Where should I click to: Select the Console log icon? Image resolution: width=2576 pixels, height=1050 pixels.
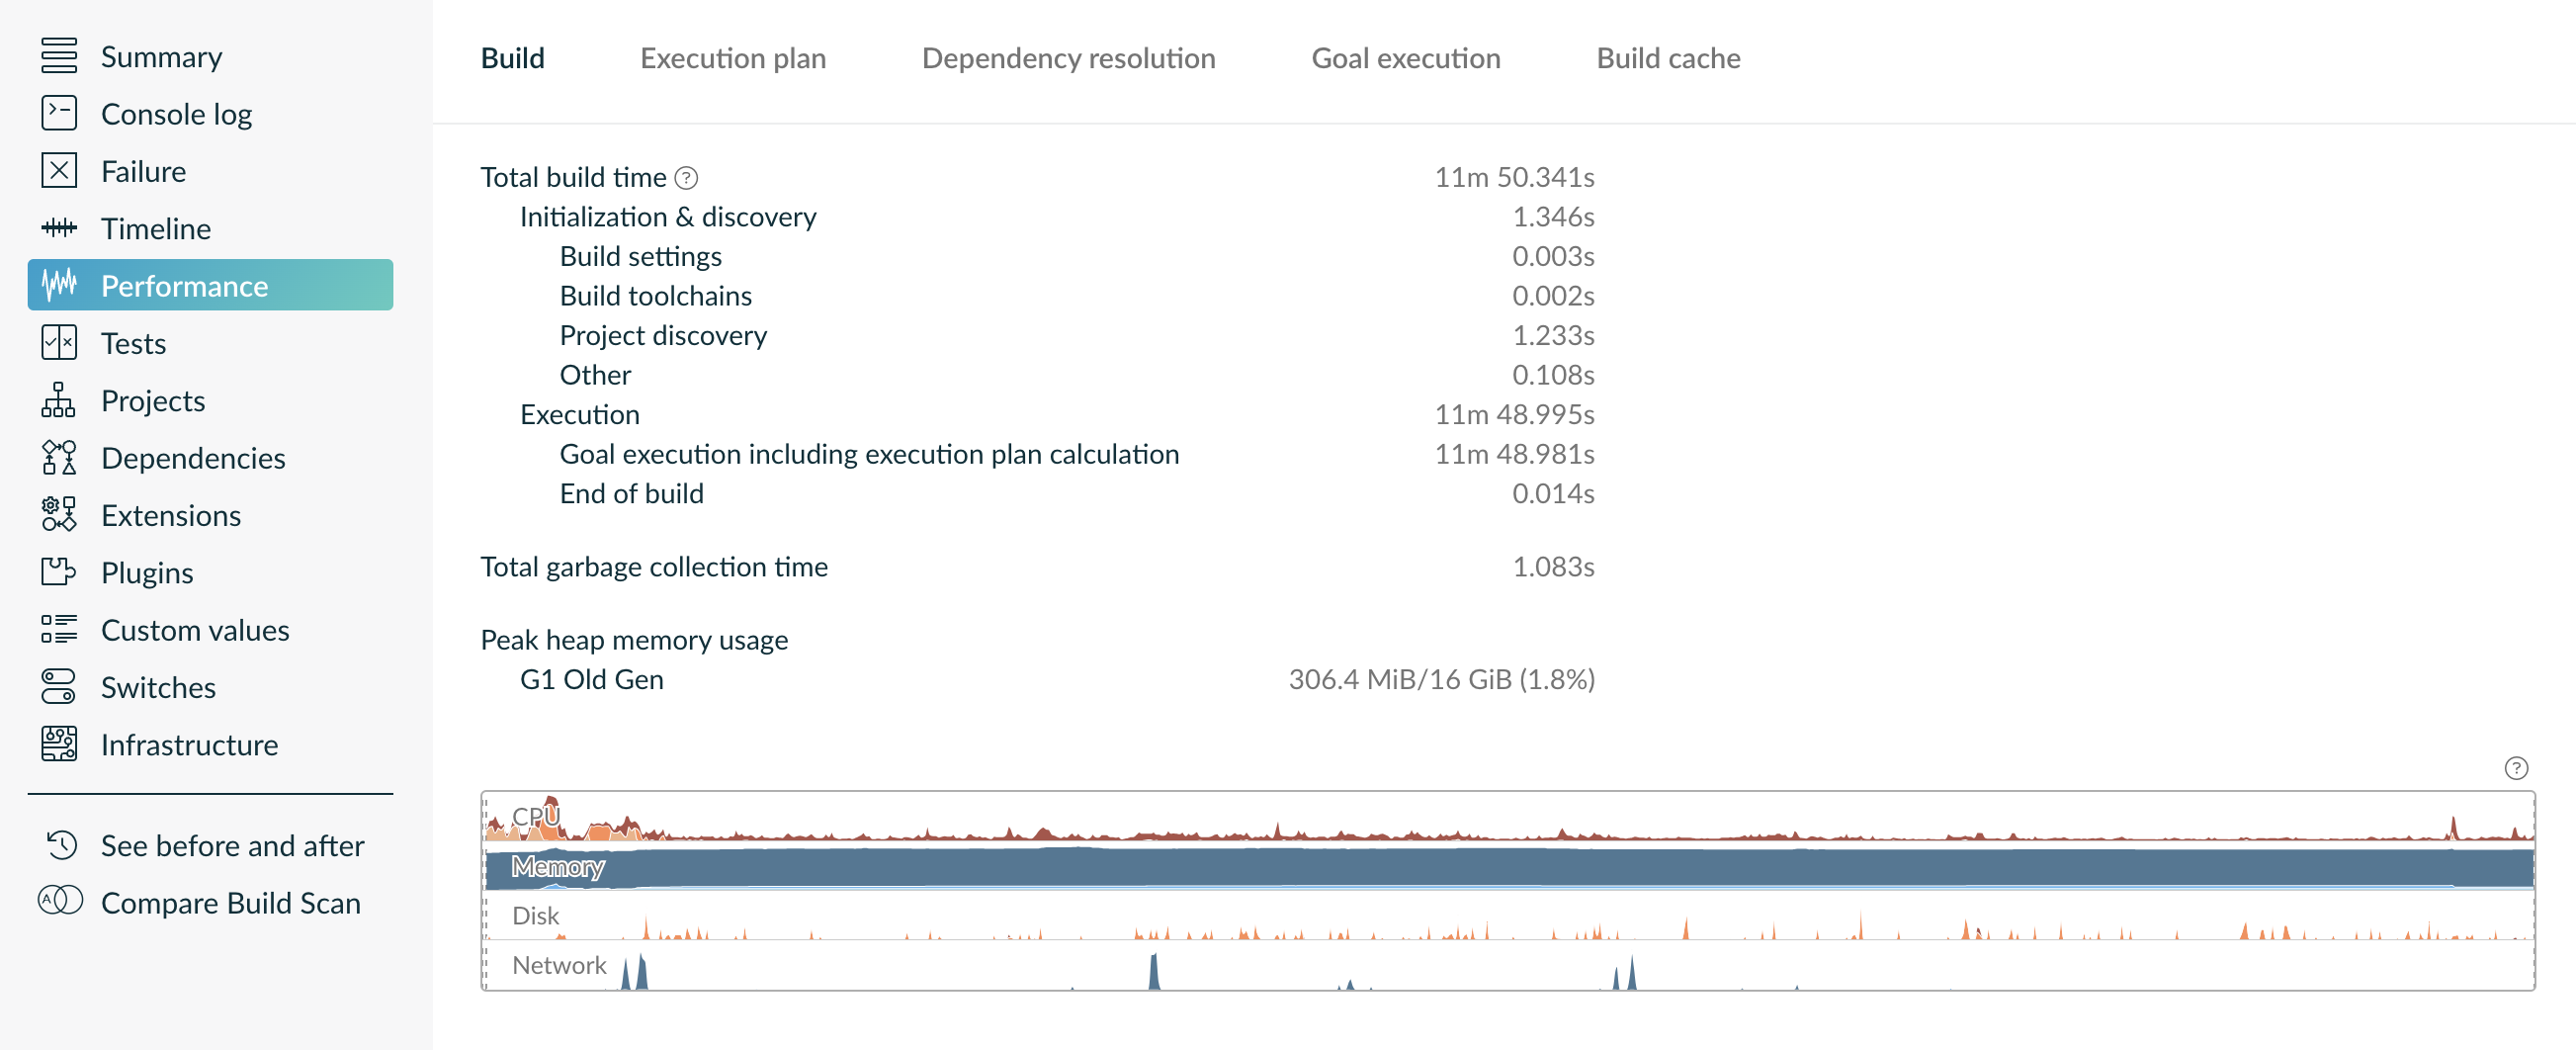point(59,113)
